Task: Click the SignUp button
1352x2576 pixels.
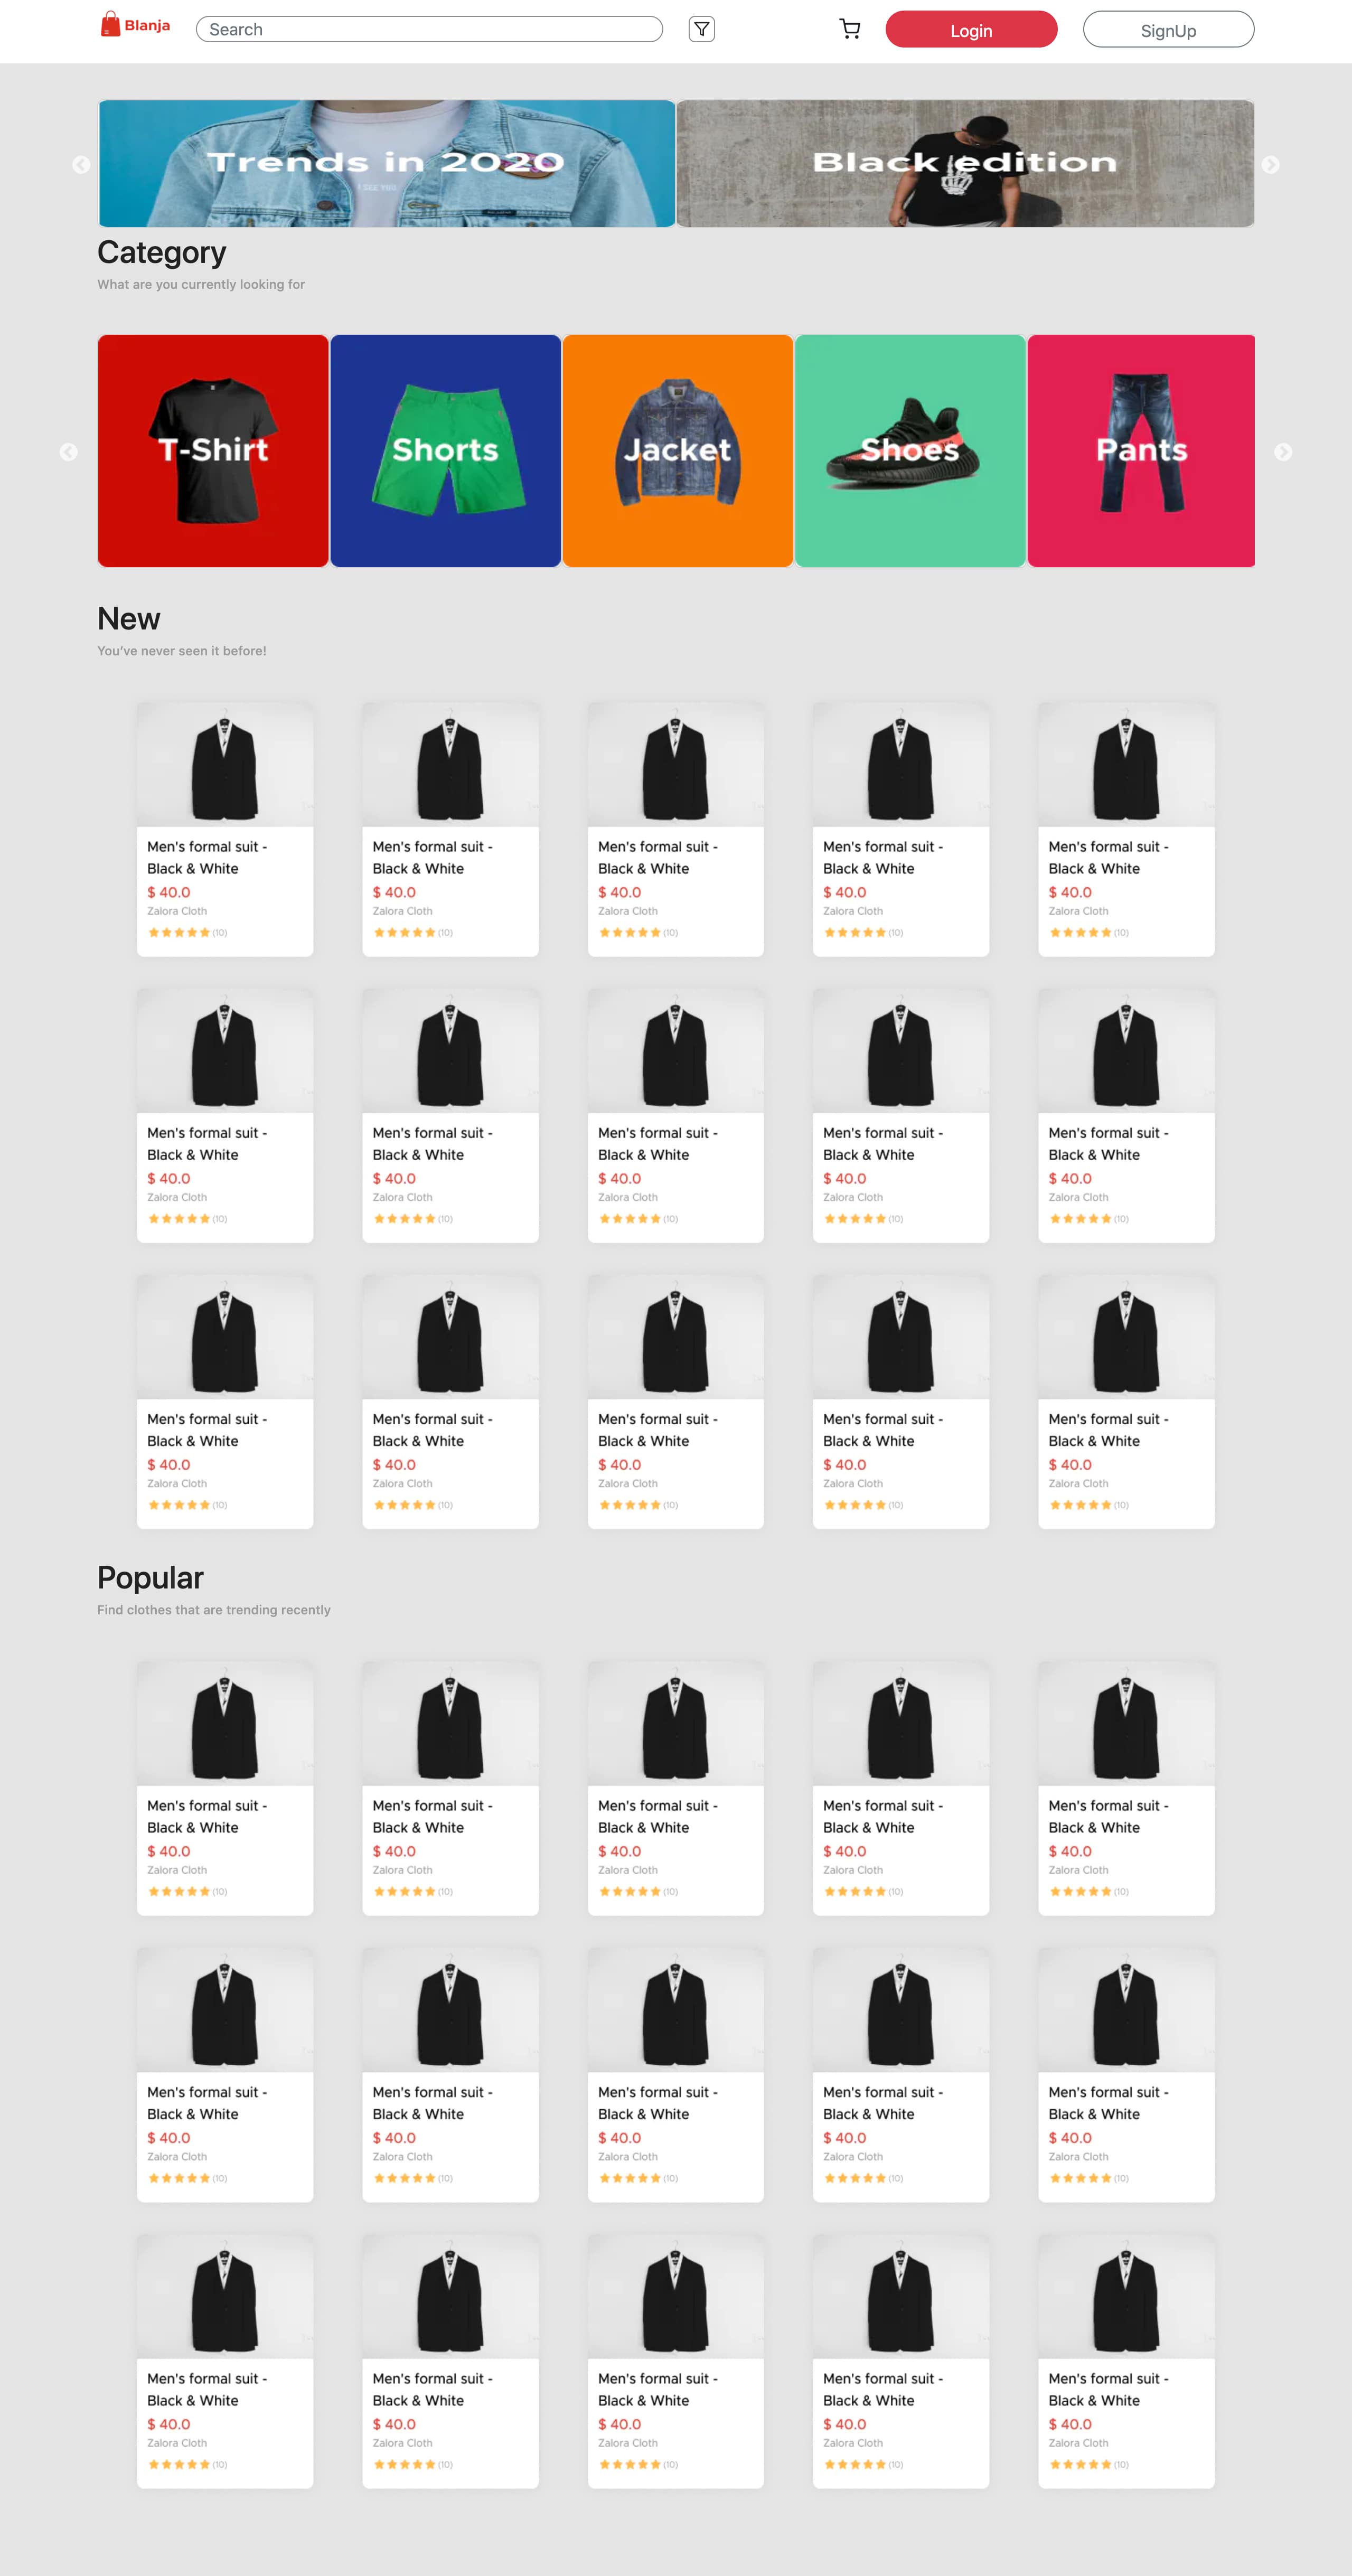Action: [1168, 30]
